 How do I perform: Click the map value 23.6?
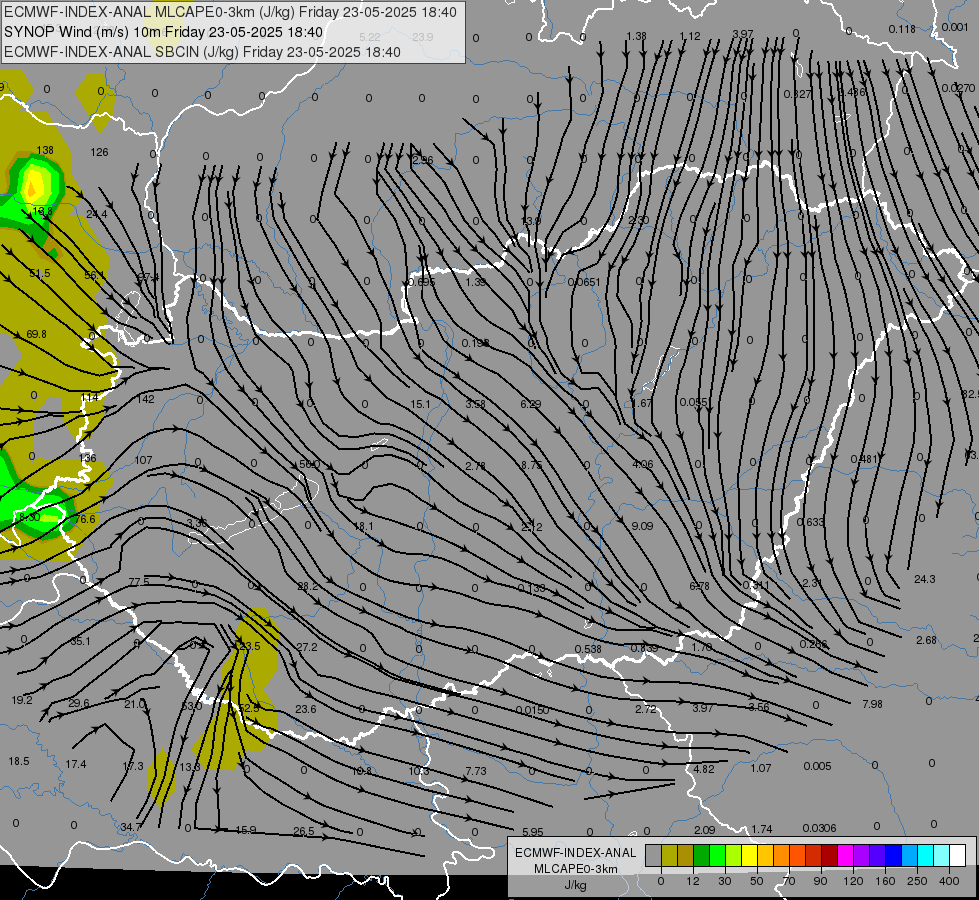(x=306, y=709)
